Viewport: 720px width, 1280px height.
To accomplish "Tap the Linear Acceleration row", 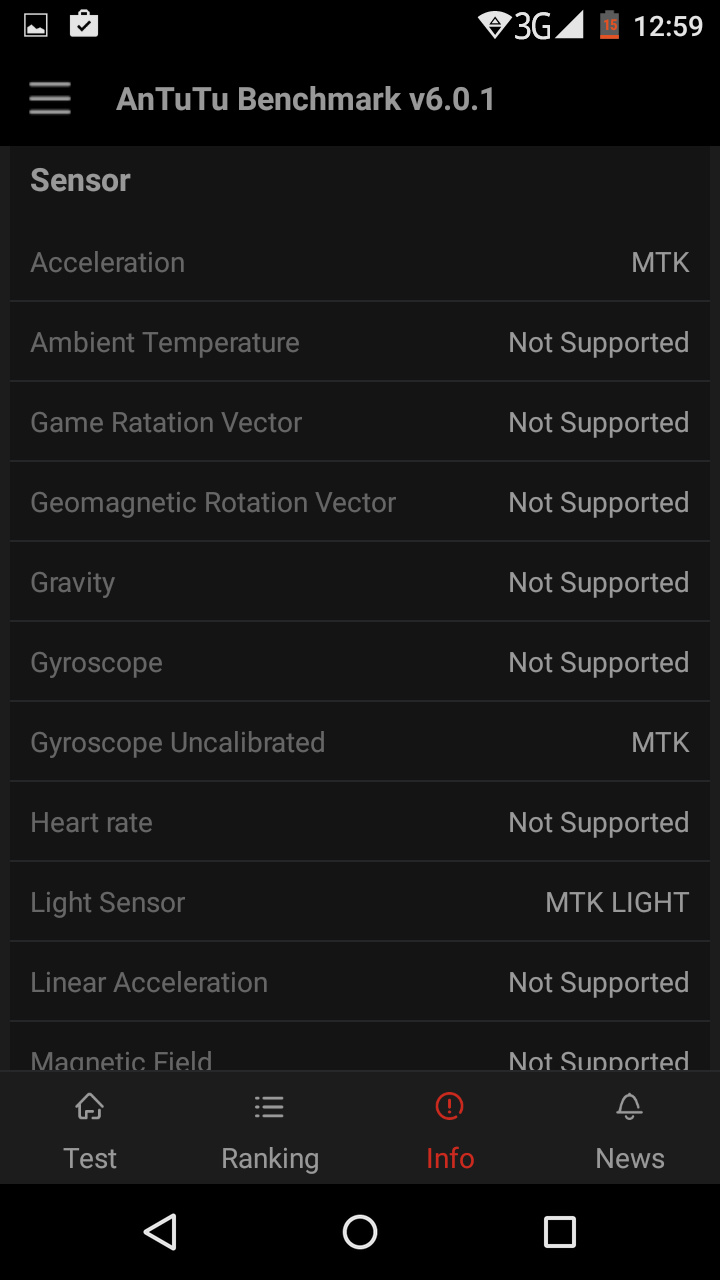I will tap(360, 982).
